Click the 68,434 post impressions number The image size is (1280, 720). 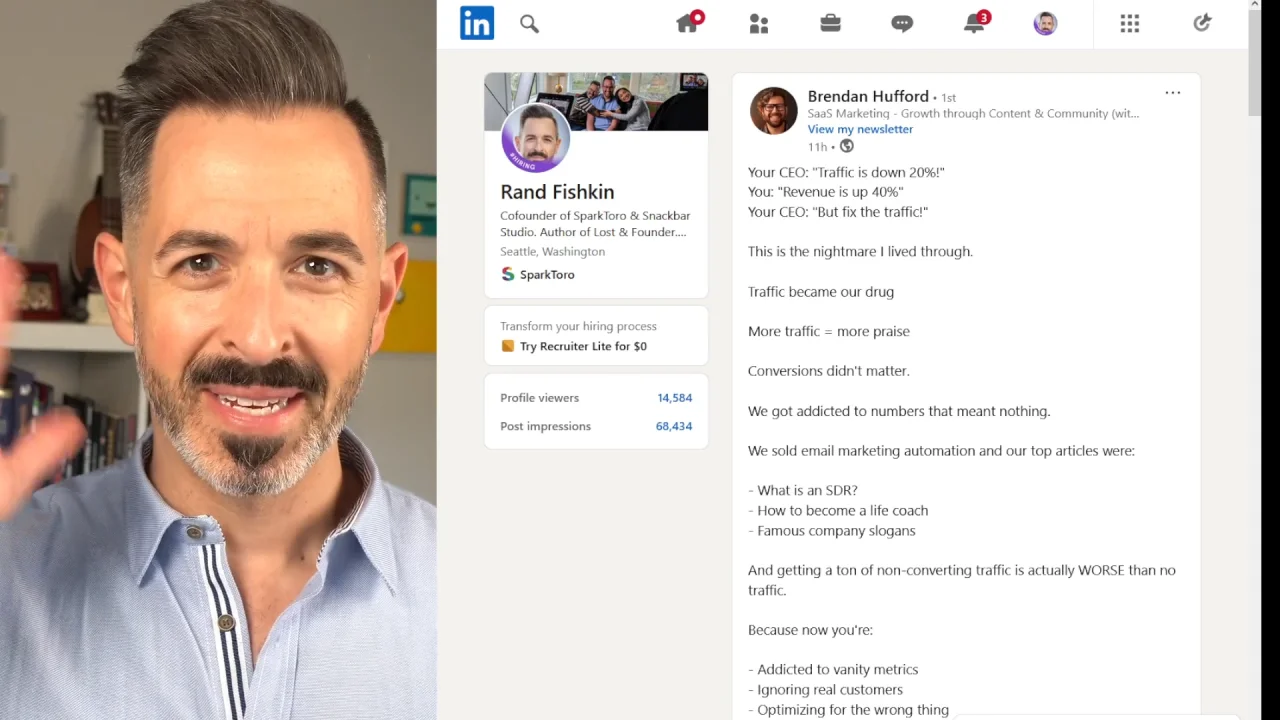coord(674,426)
